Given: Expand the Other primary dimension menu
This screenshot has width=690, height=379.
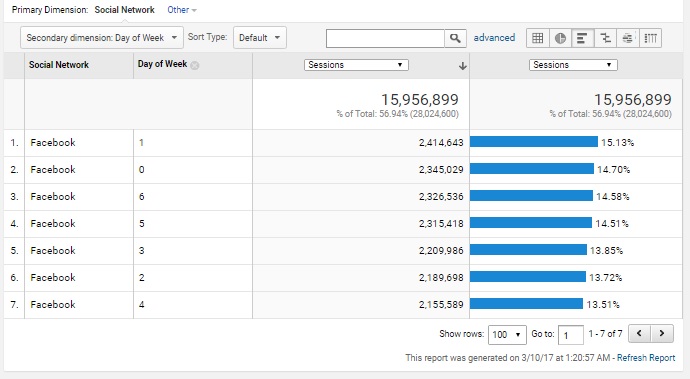Looking at the screenshot, I should pos(182,10).
